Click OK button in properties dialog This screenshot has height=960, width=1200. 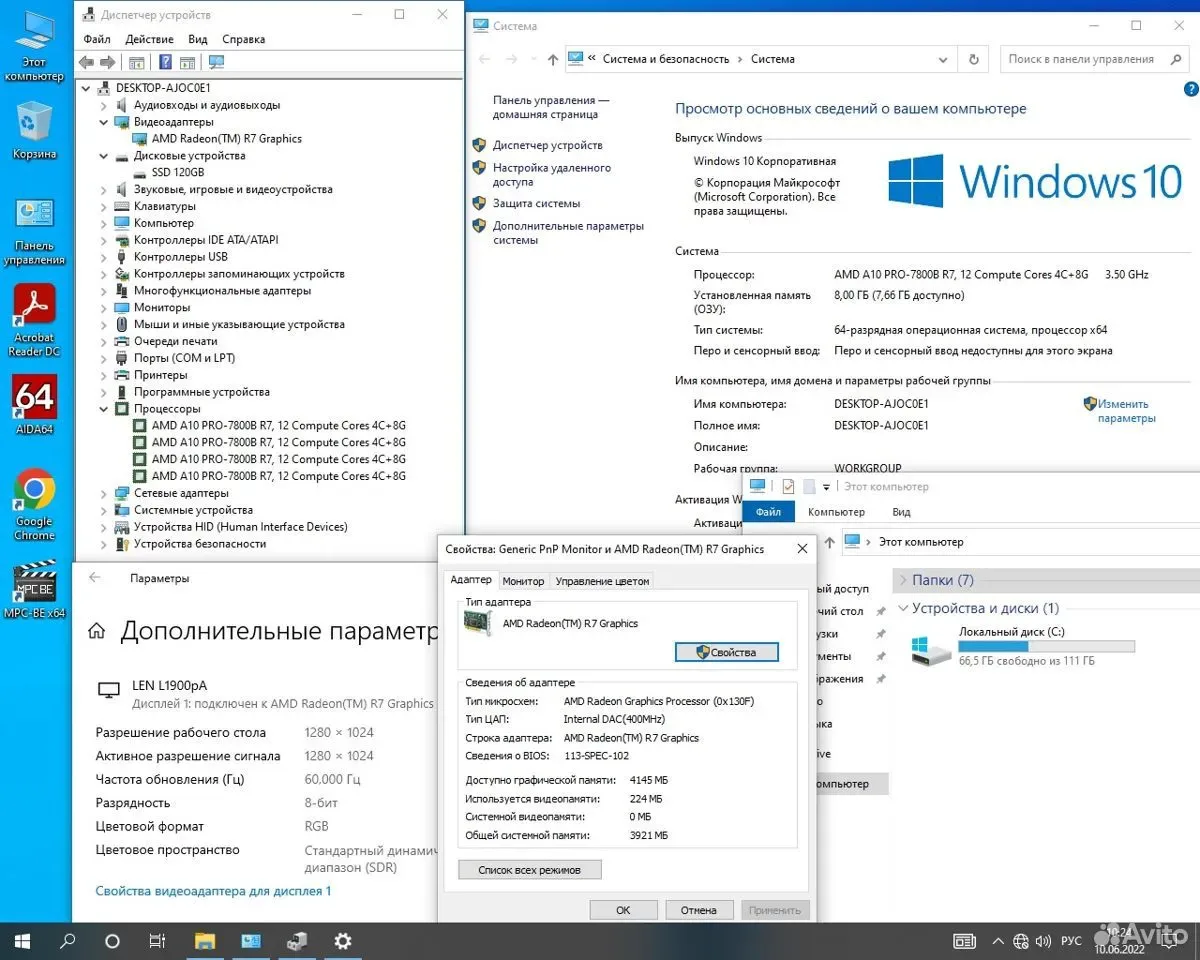point(623,910)
